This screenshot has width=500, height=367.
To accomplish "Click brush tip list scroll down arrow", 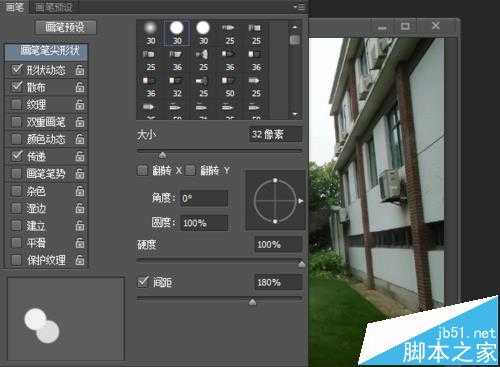I will [x=295, y=114].
